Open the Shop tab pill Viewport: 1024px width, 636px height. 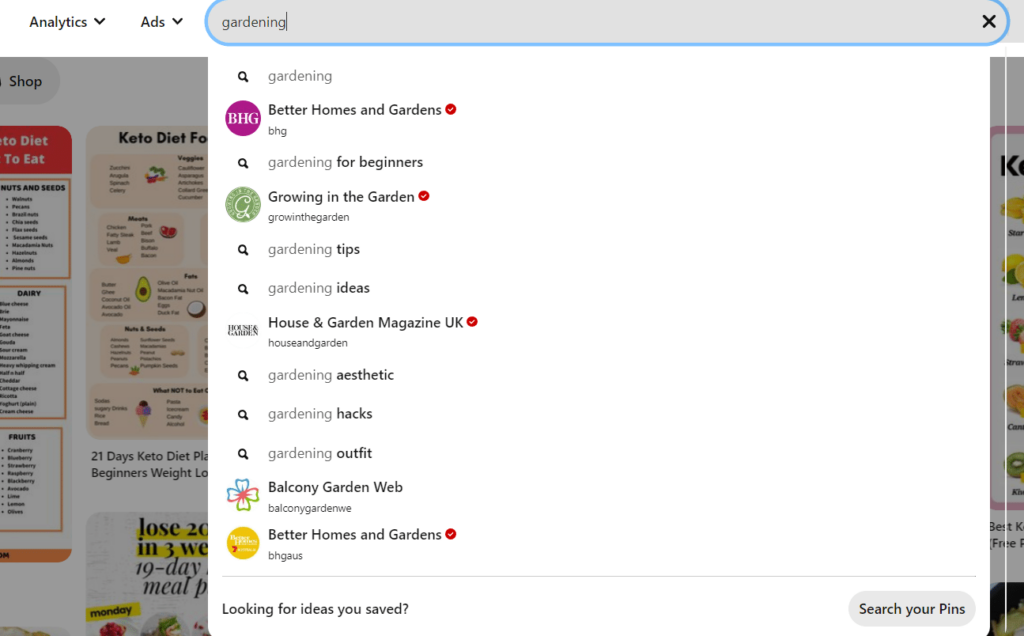[26, 82]
